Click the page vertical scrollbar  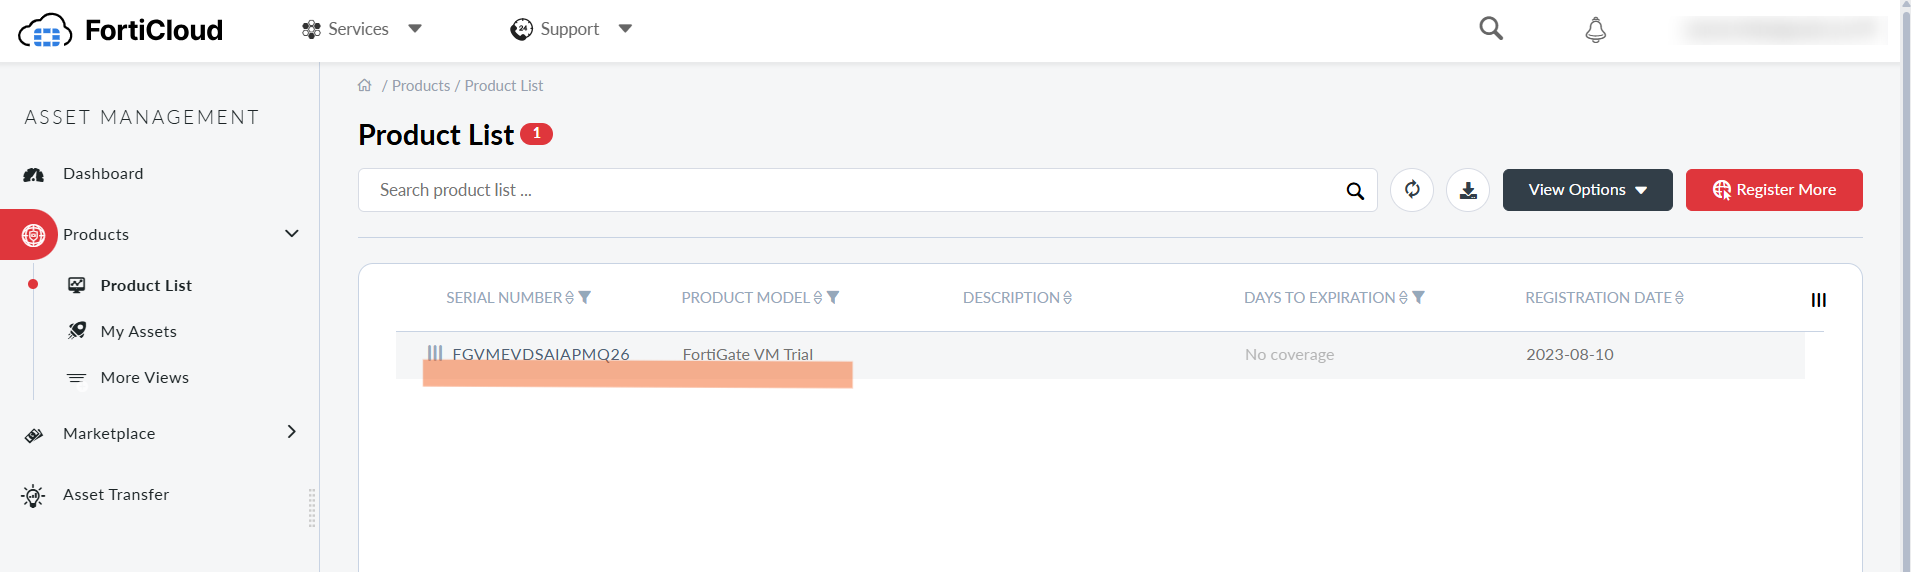point(1905,286)
